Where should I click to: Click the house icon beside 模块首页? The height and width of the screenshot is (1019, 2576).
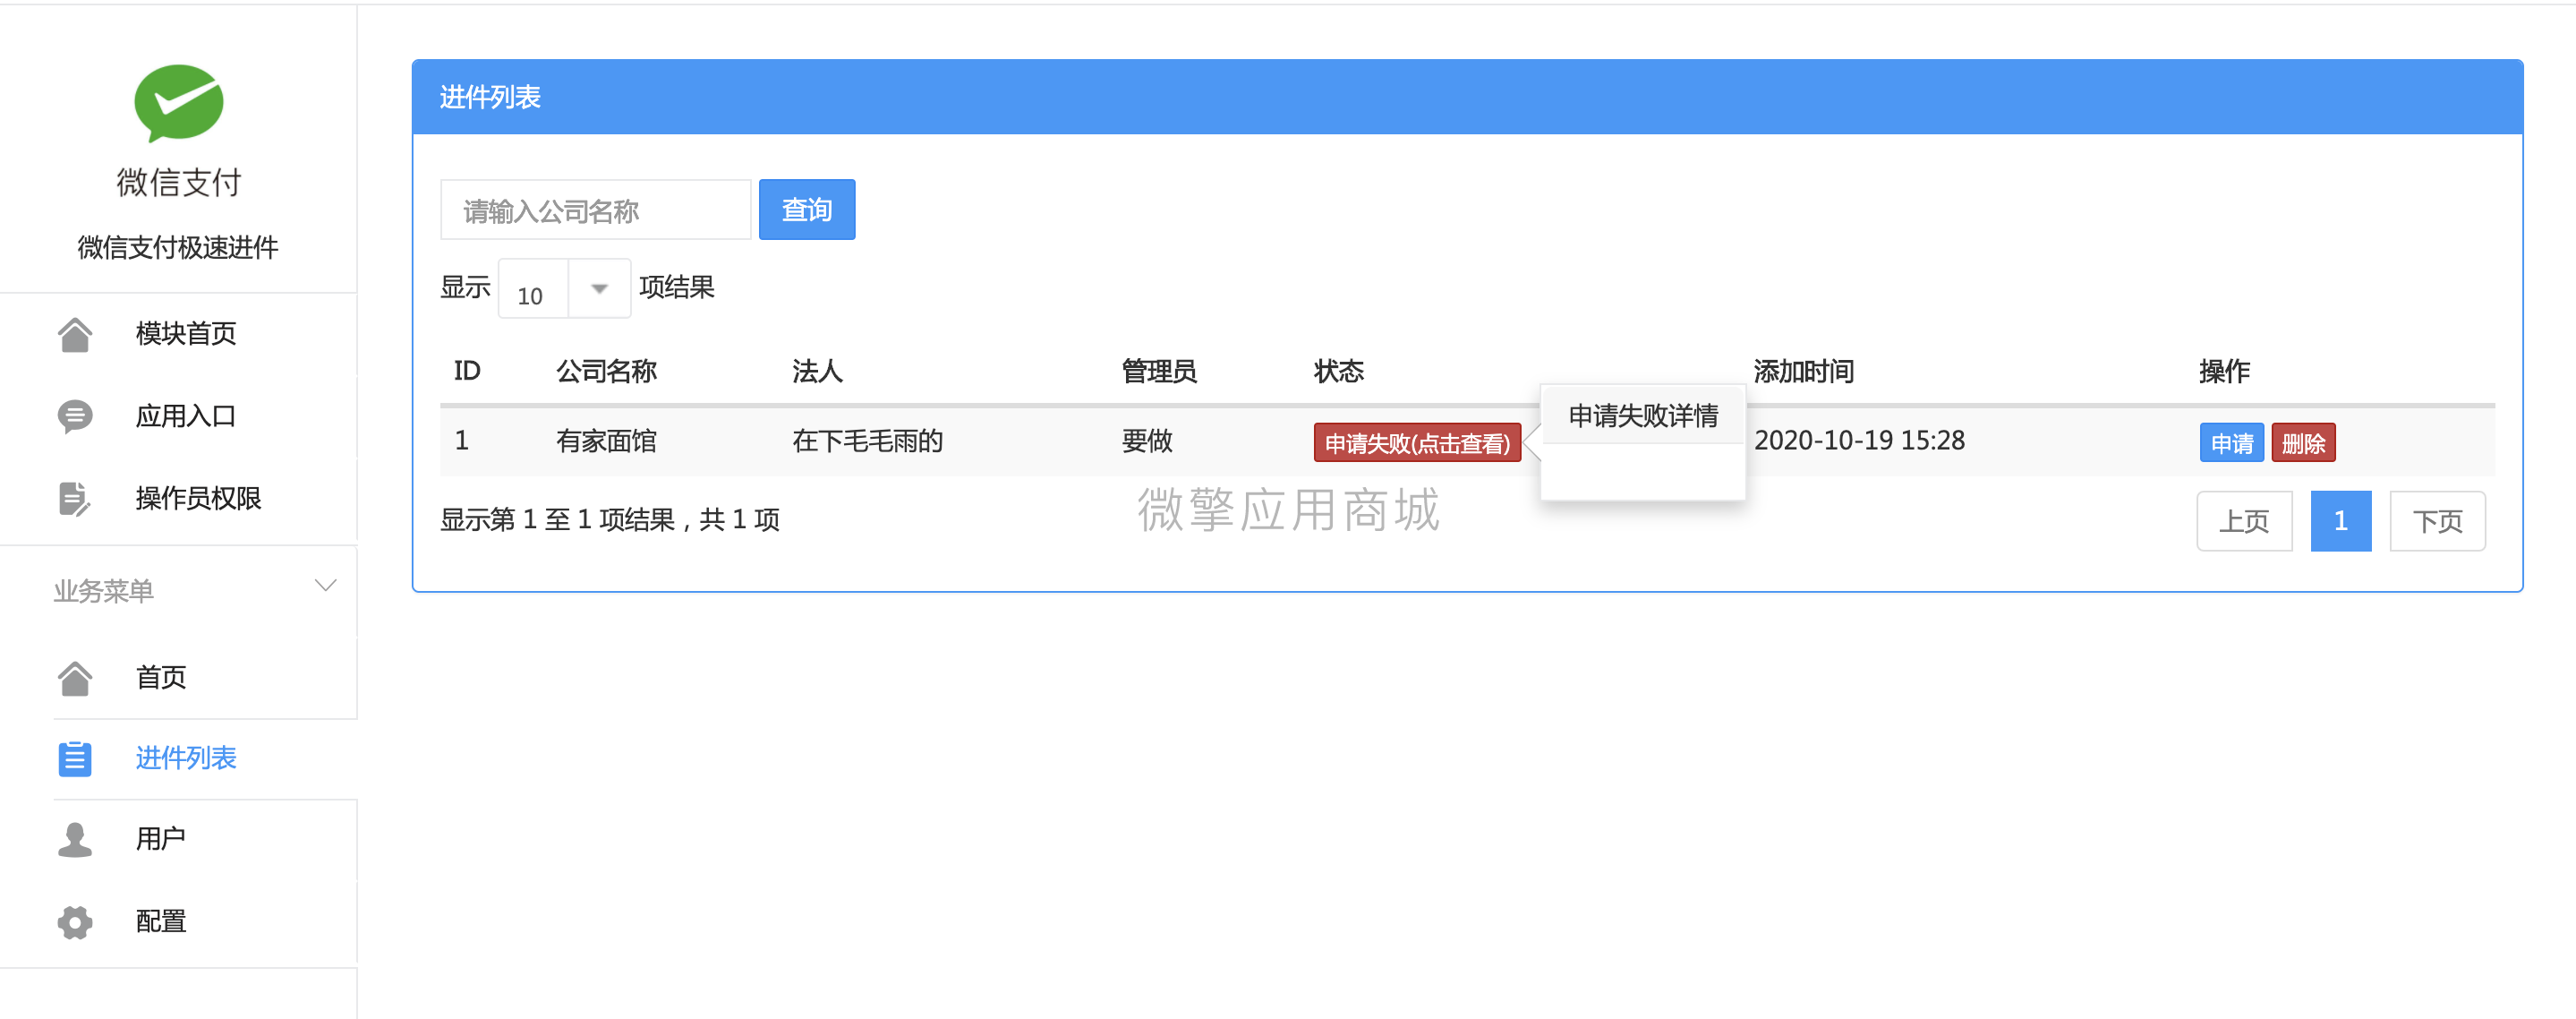75,334
